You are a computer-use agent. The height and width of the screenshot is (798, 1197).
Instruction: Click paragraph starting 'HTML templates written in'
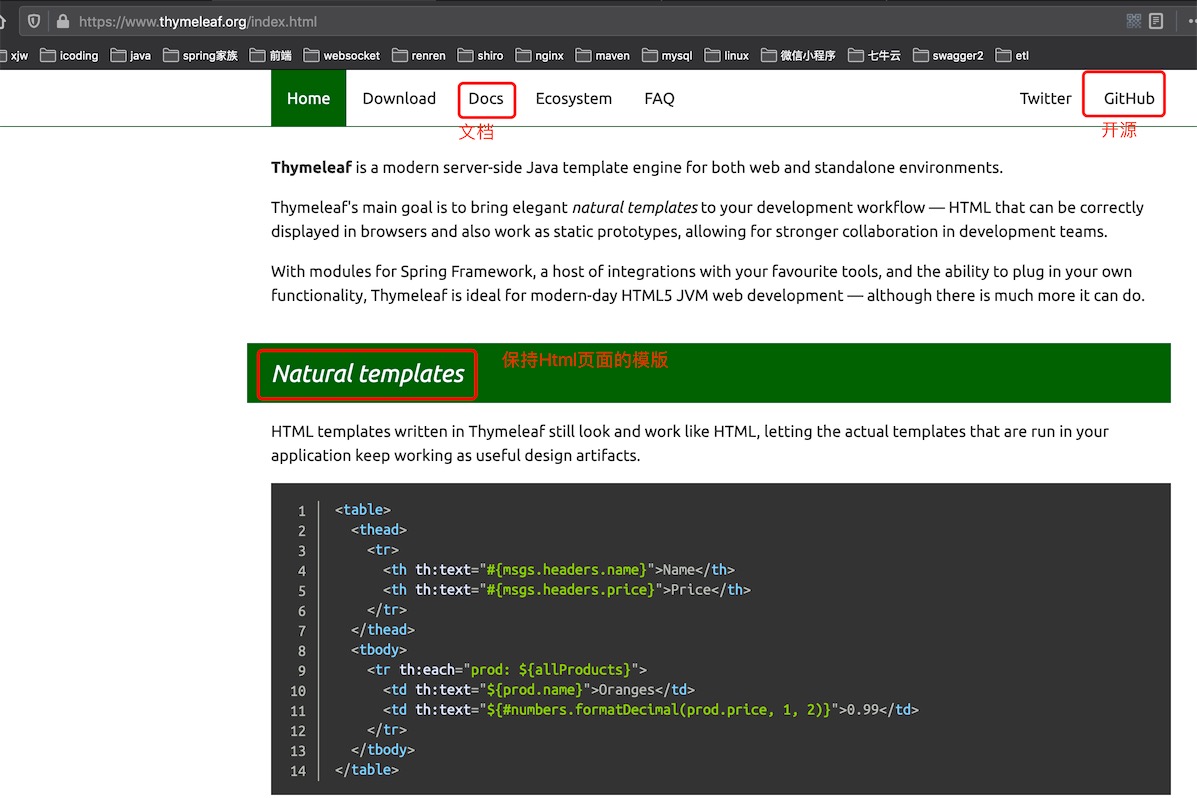click(690, 443)
